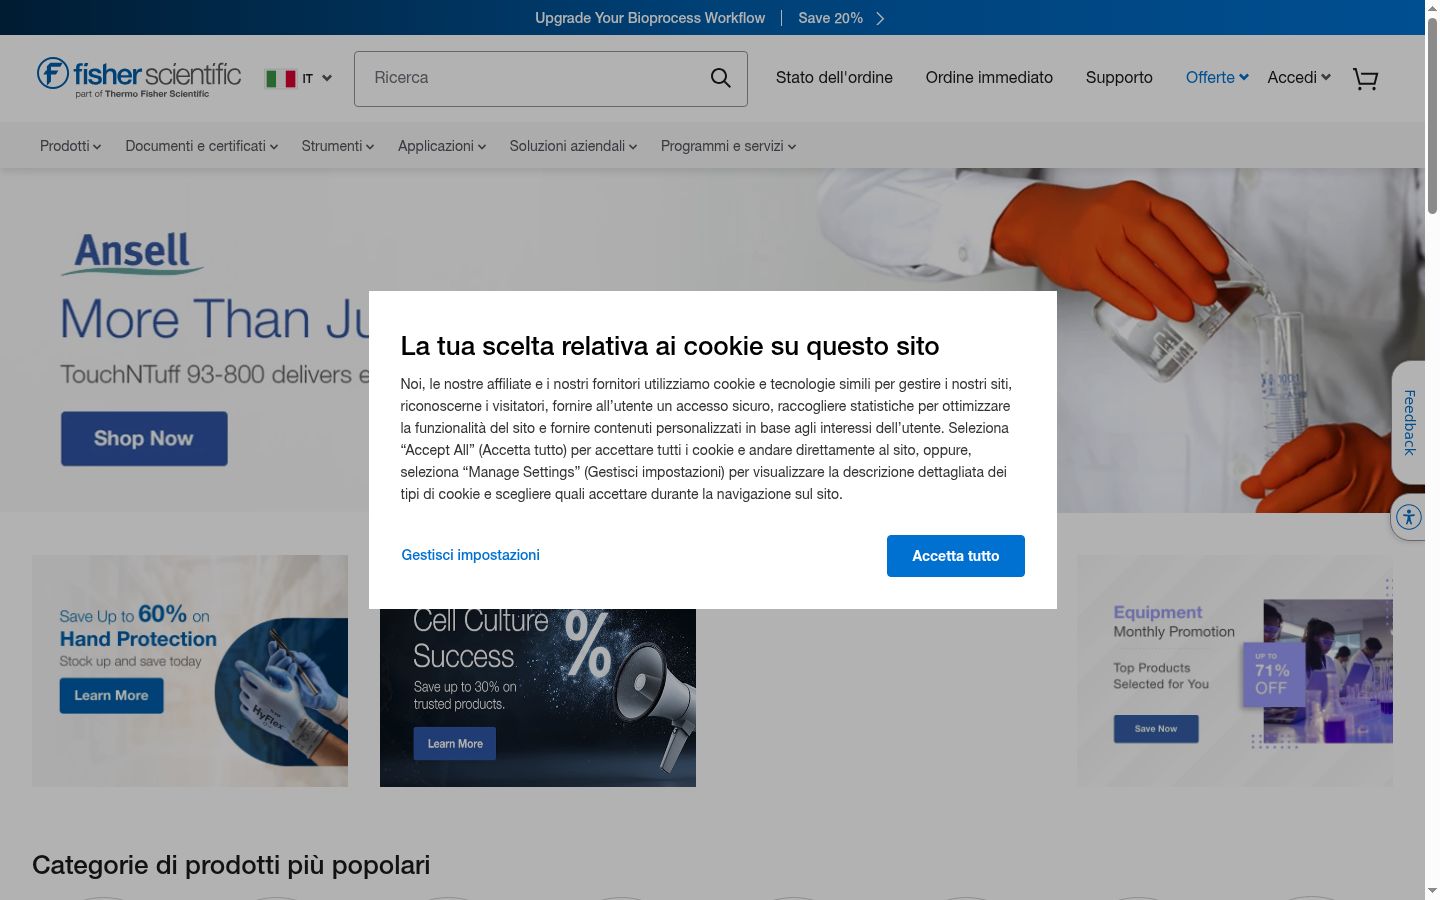
Task: Open the Programmi e servizi menu
Action: (728, 146)
